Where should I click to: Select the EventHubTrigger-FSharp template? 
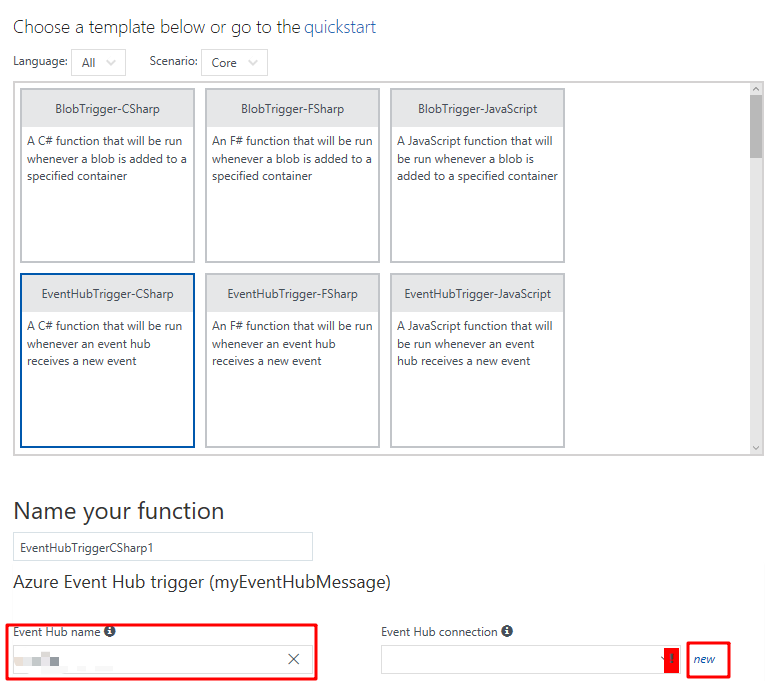click(x=293, y=360)
